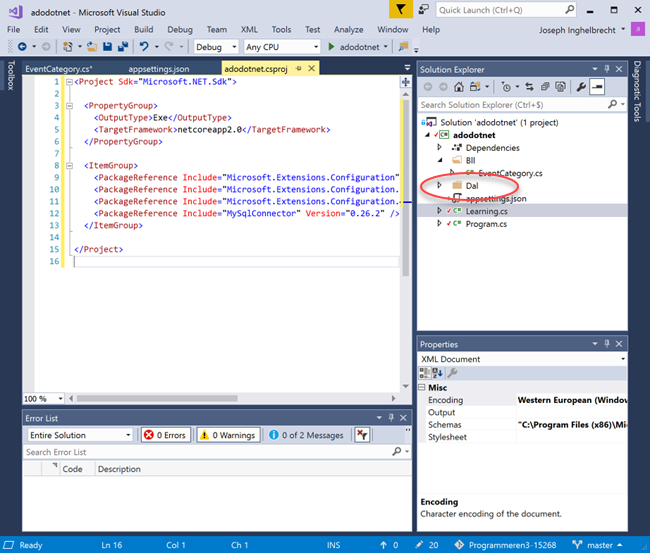Image resolution: width=650 pixels, height=553 pixels.
Task: Open the Any CPU platform dropdown
Action: coord(282,47)
